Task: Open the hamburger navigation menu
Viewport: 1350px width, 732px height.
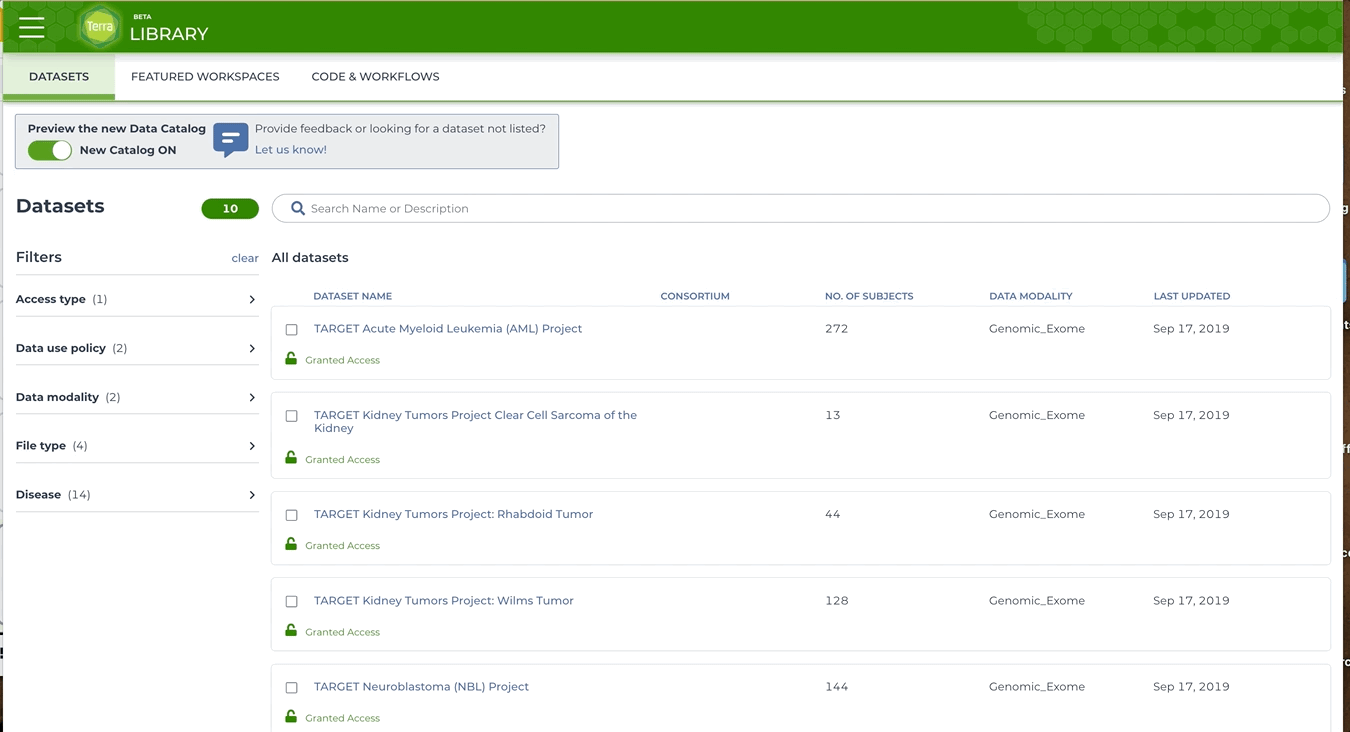Action: [32, 27]
